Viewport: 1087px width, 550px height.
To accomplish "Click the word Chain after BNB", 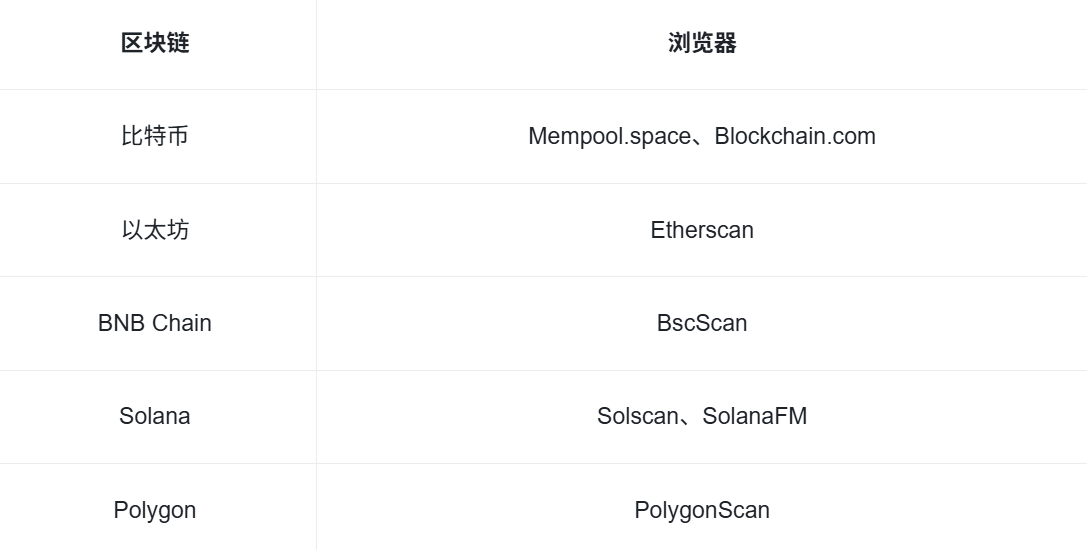I will [x=182, y=323].
